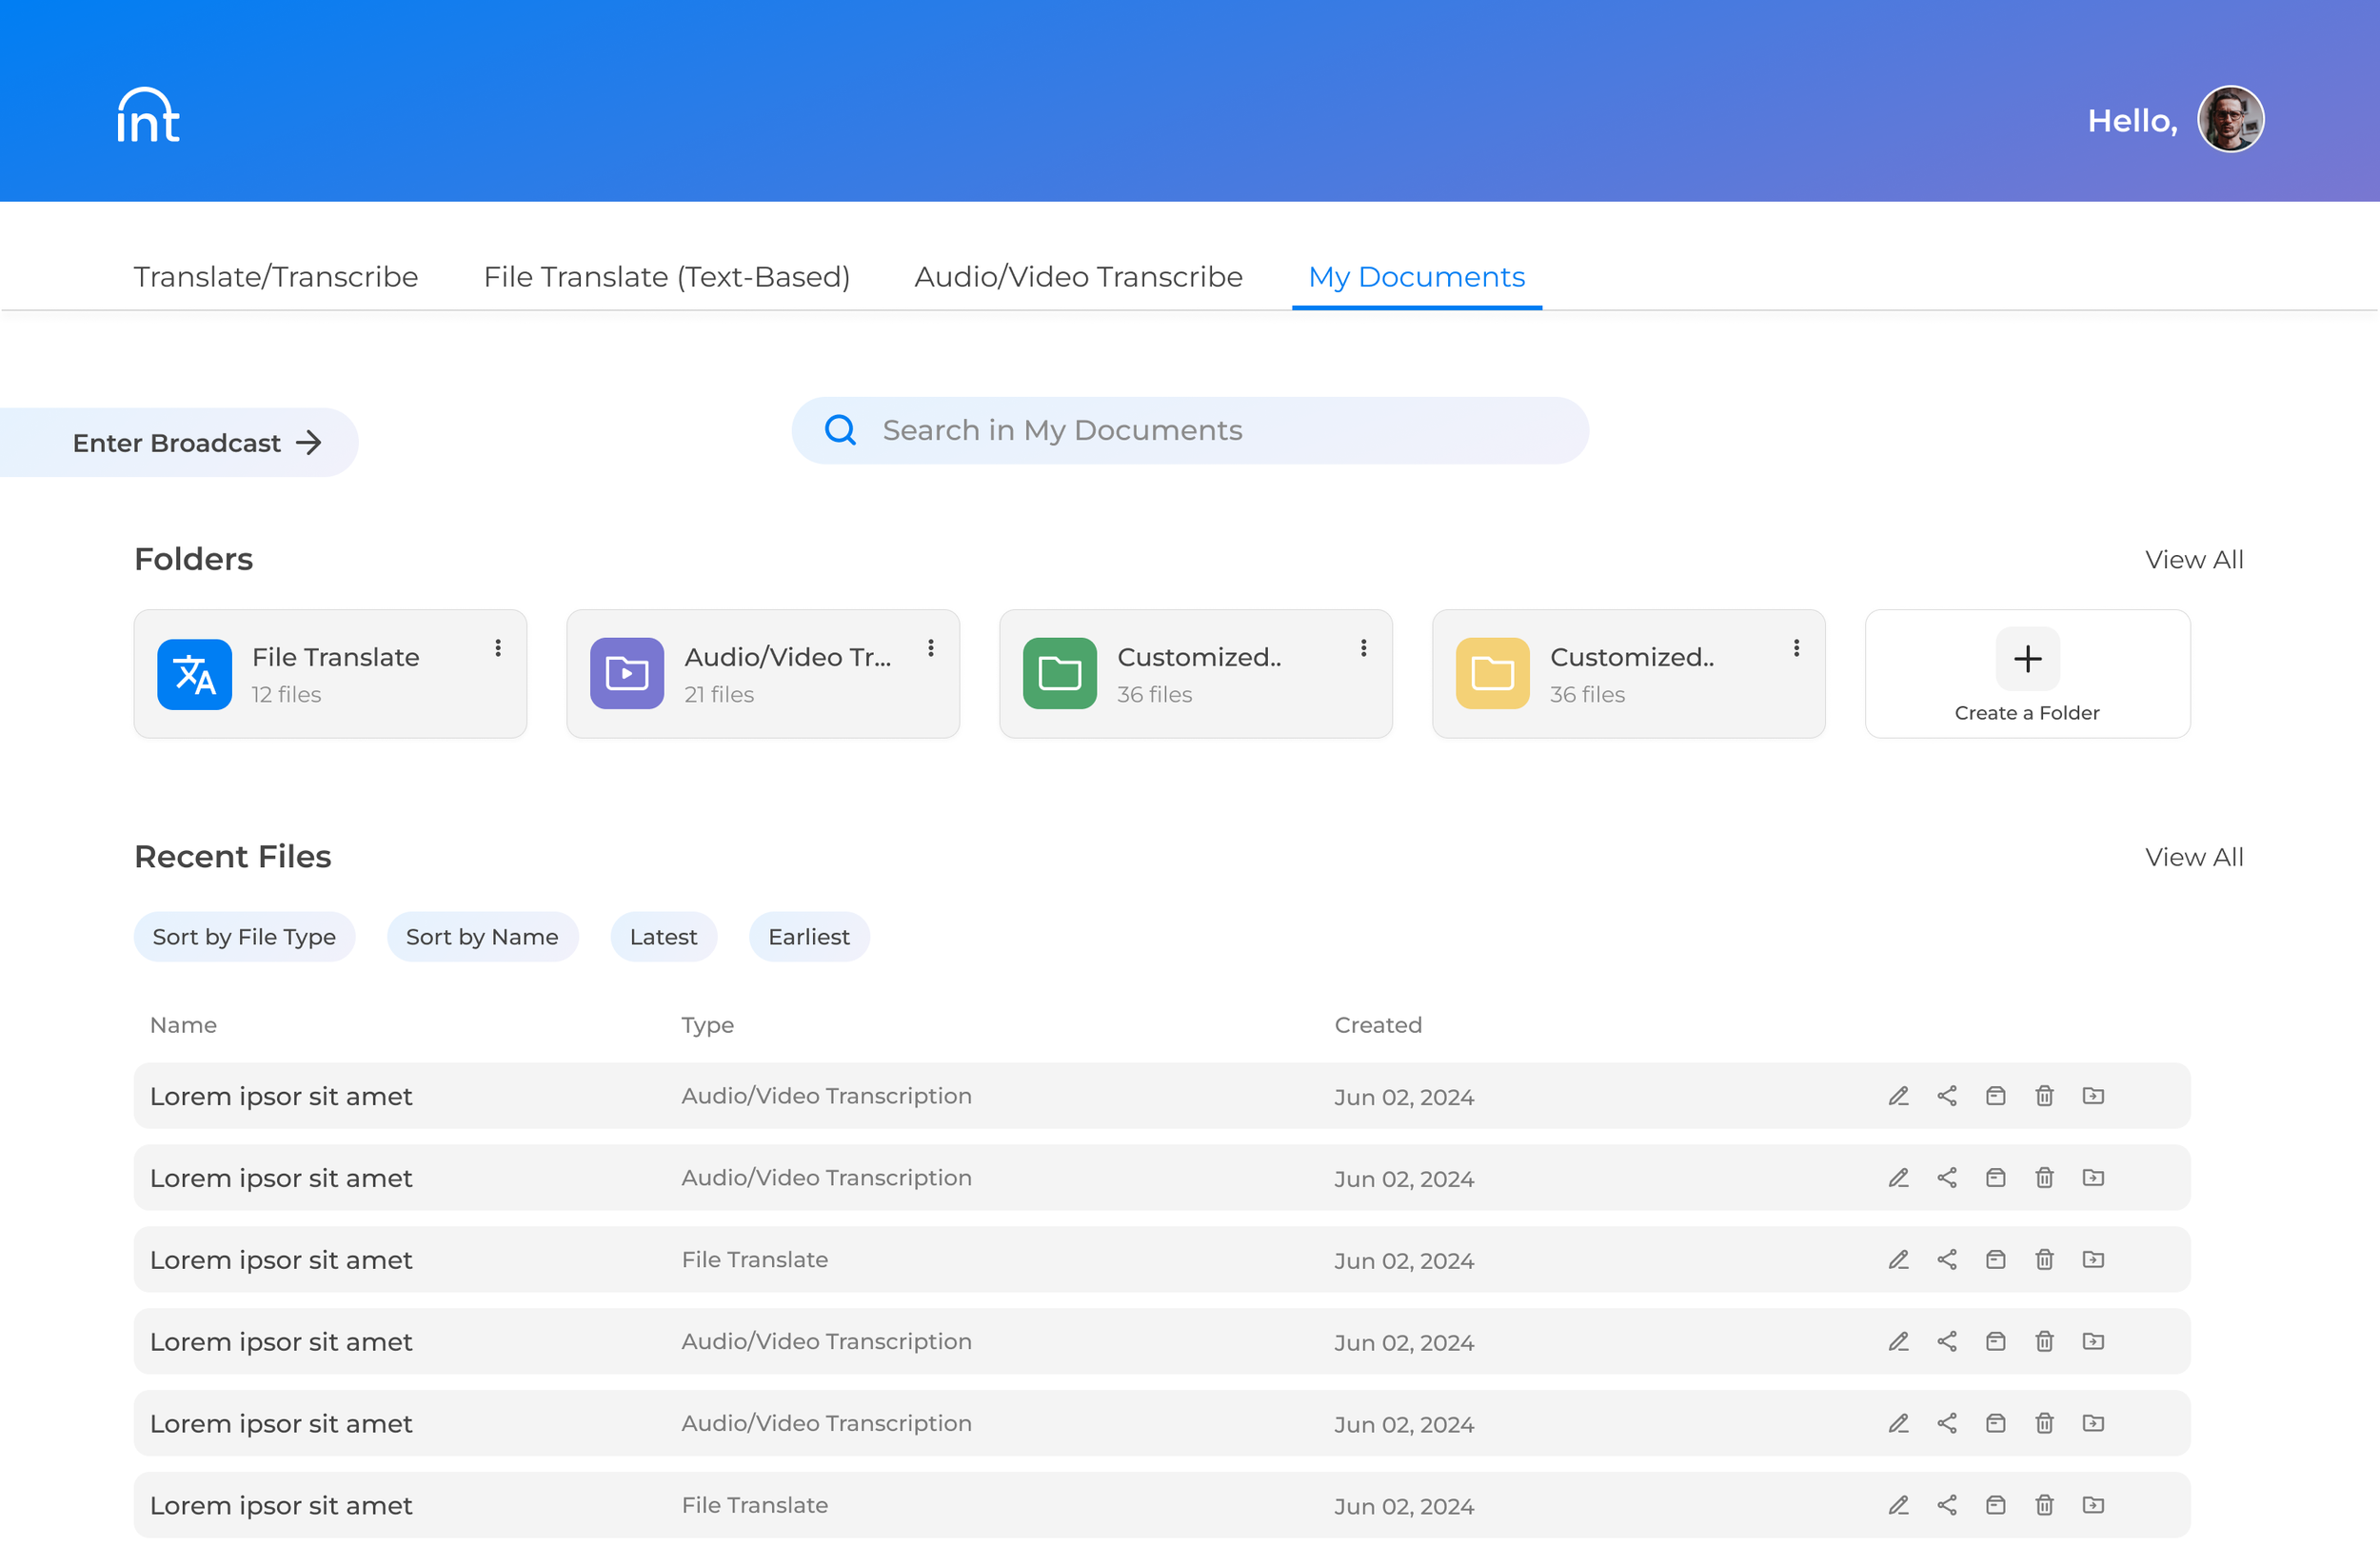Toggle the Earliest sort chip
Image resolution: width=2380 pixels, height=1546 pixels.
(x=808, y=937)
